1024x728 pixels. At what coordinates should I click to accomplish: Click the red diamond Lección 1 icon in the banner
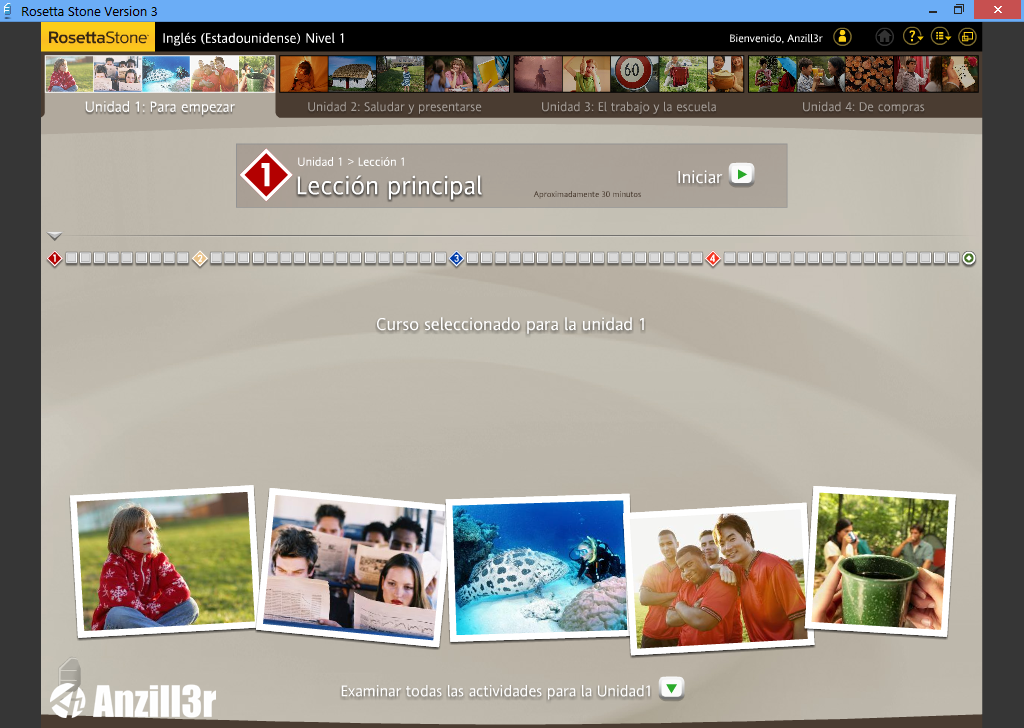coord(266,175)
